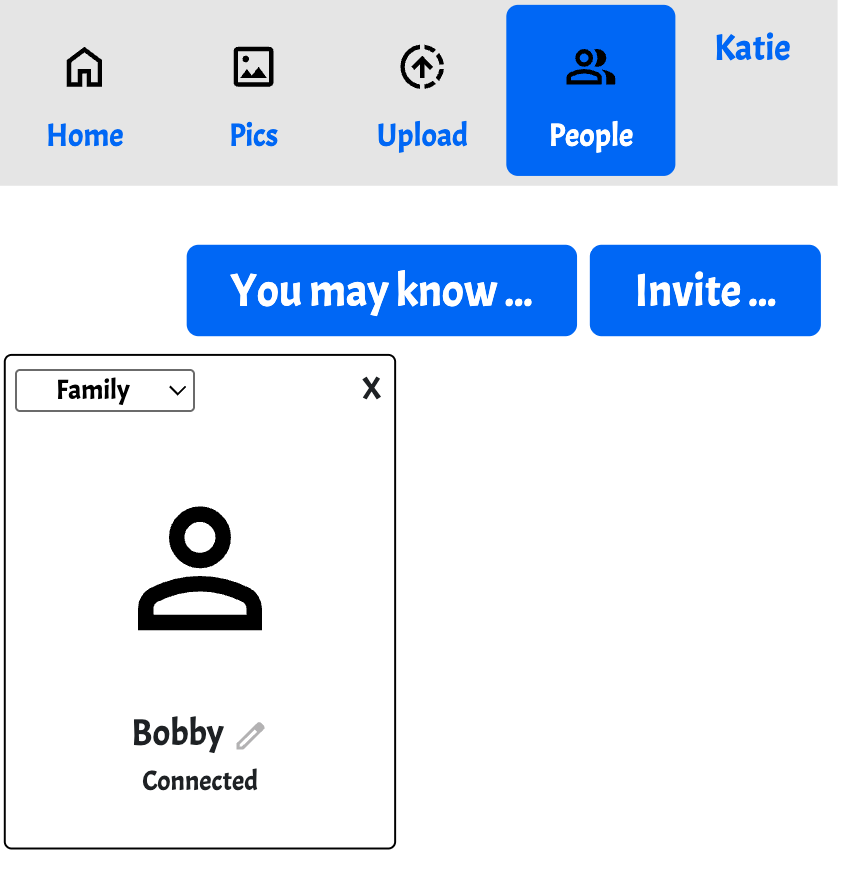
Task: Click the Upload circular arrow icon
Action: (422, 68)
